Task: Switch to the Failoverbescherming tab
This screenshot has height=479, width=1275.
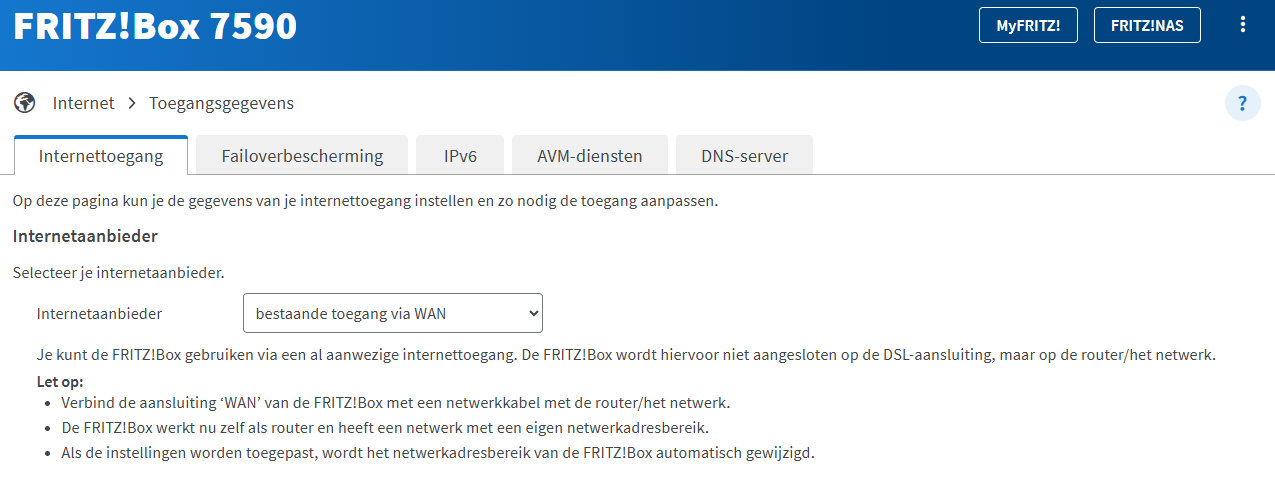Action: (302, 156)
